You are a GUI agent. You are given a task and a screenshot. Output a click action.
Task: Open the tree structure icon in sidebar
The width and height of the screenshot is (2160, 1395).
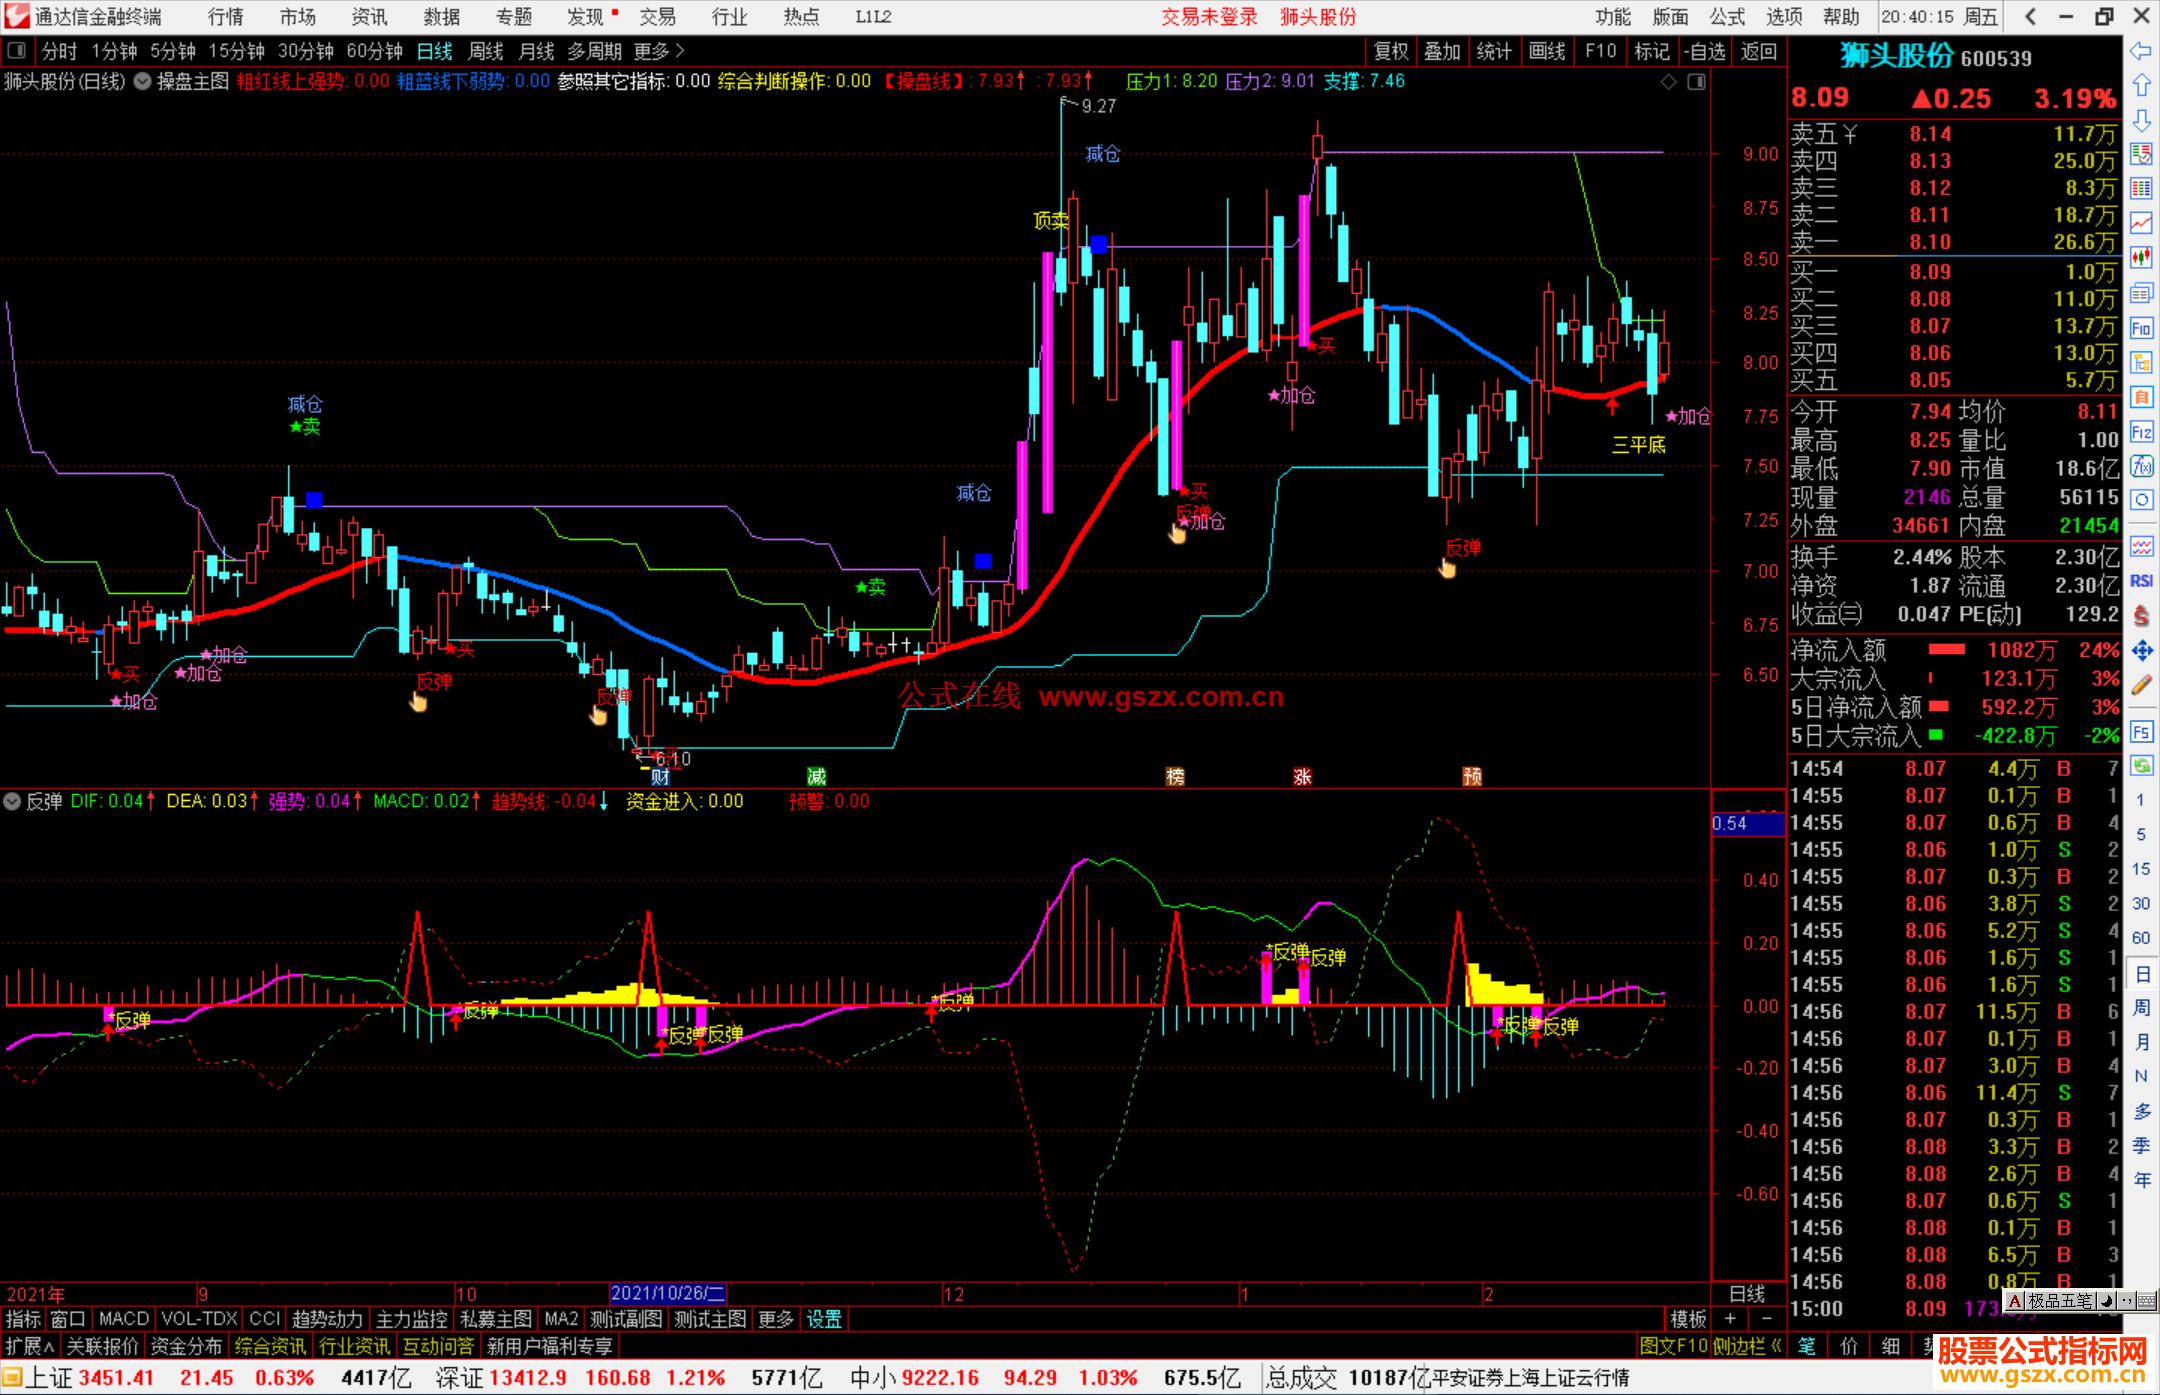[x=2141, y=362]
